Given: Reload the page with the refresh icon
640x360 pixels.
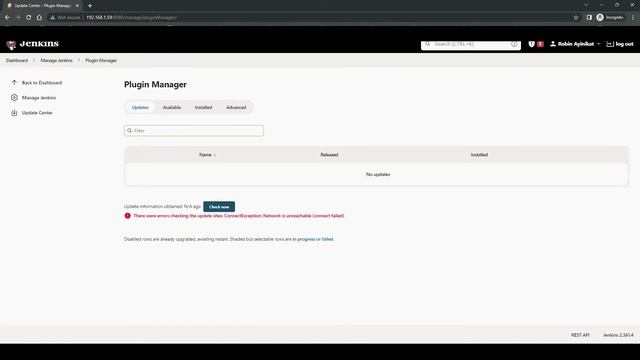Looking at the screenshot, I should pyautogui.click(x=29, y=18).
